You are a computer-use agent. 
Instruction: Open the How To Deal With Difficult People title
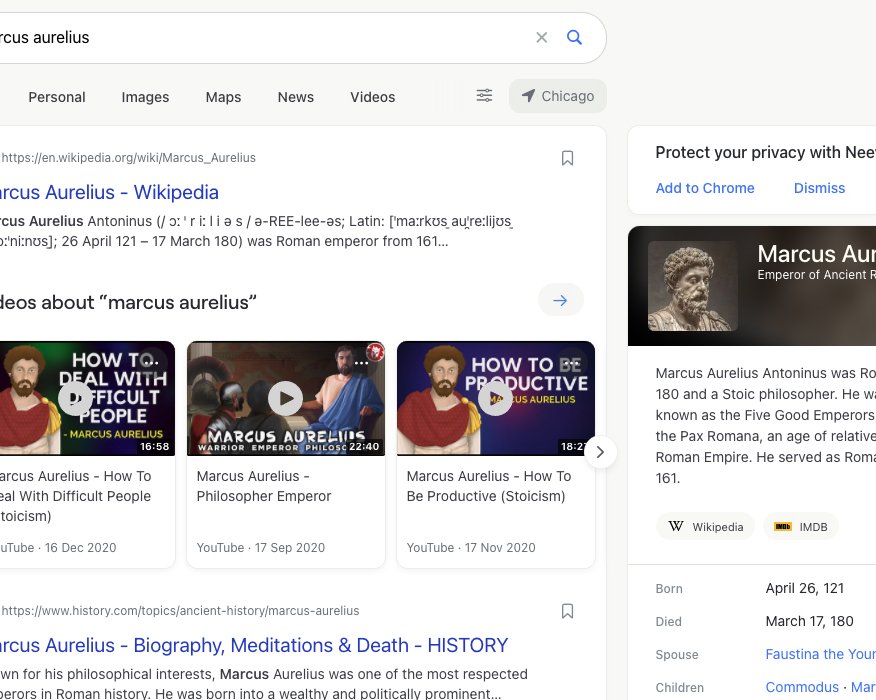pyautogui.click(x=75, y=496)
